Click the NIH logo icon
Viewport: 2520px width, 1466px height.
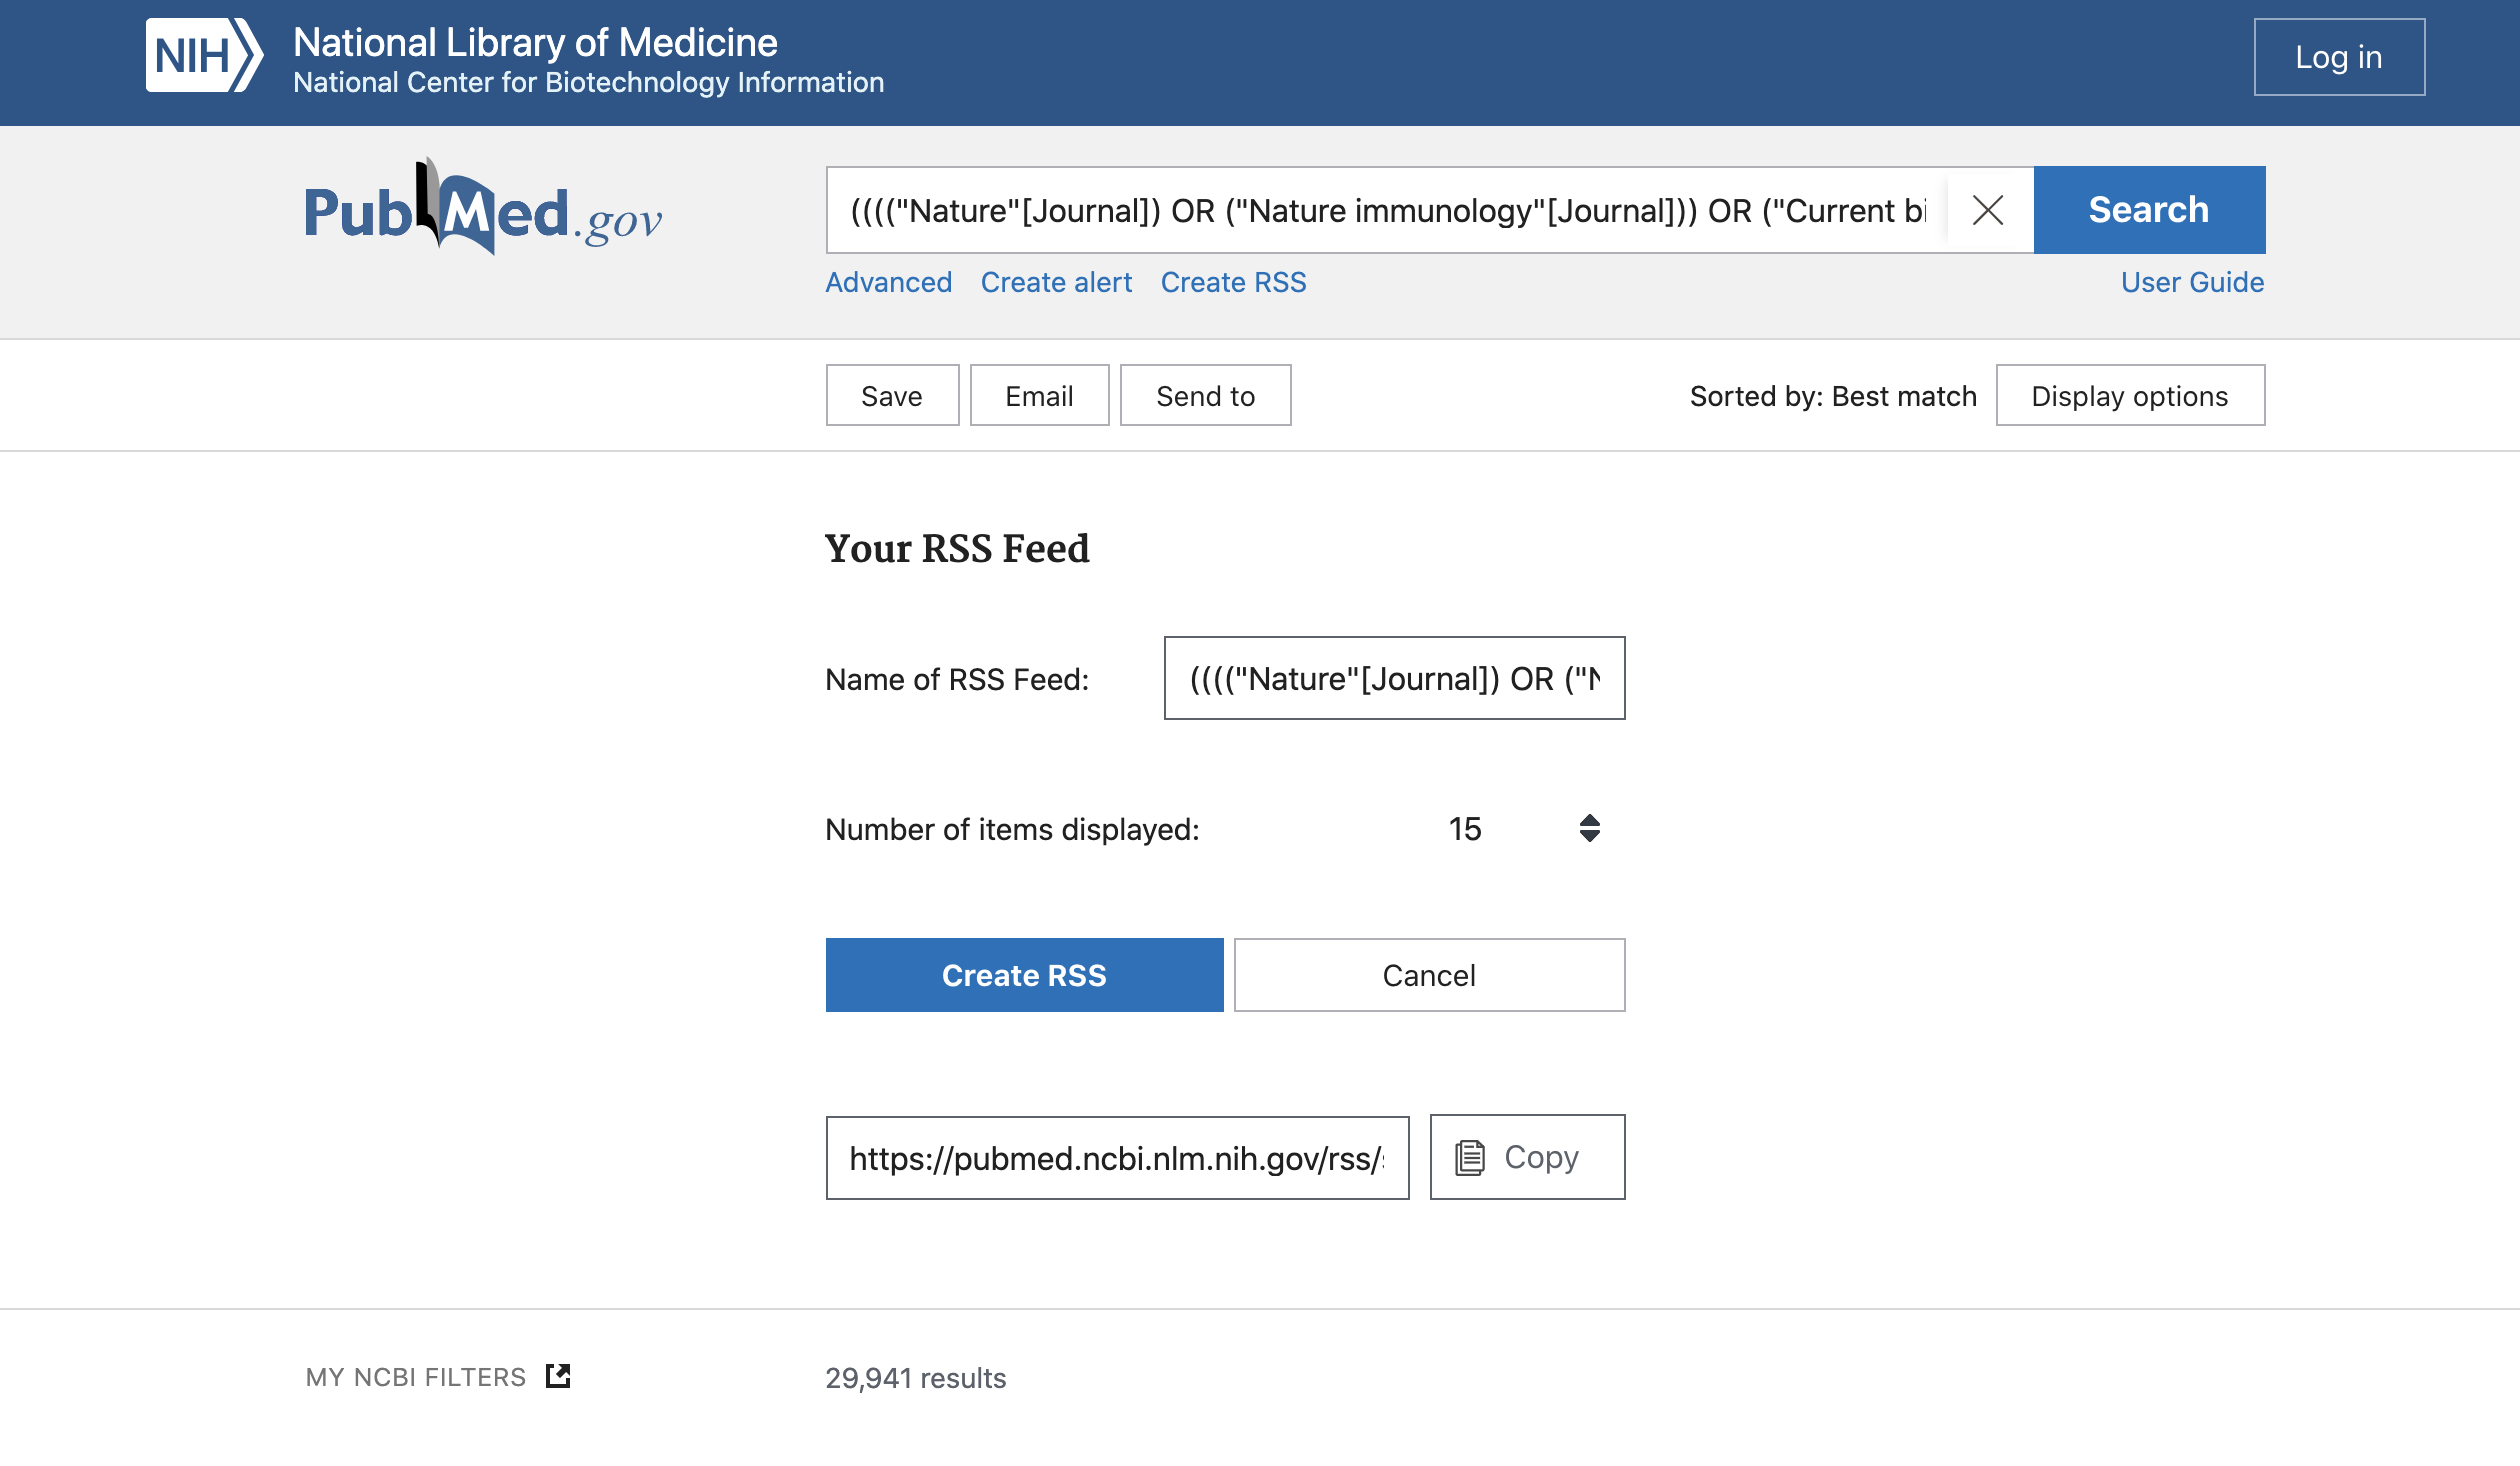point(204,56)
